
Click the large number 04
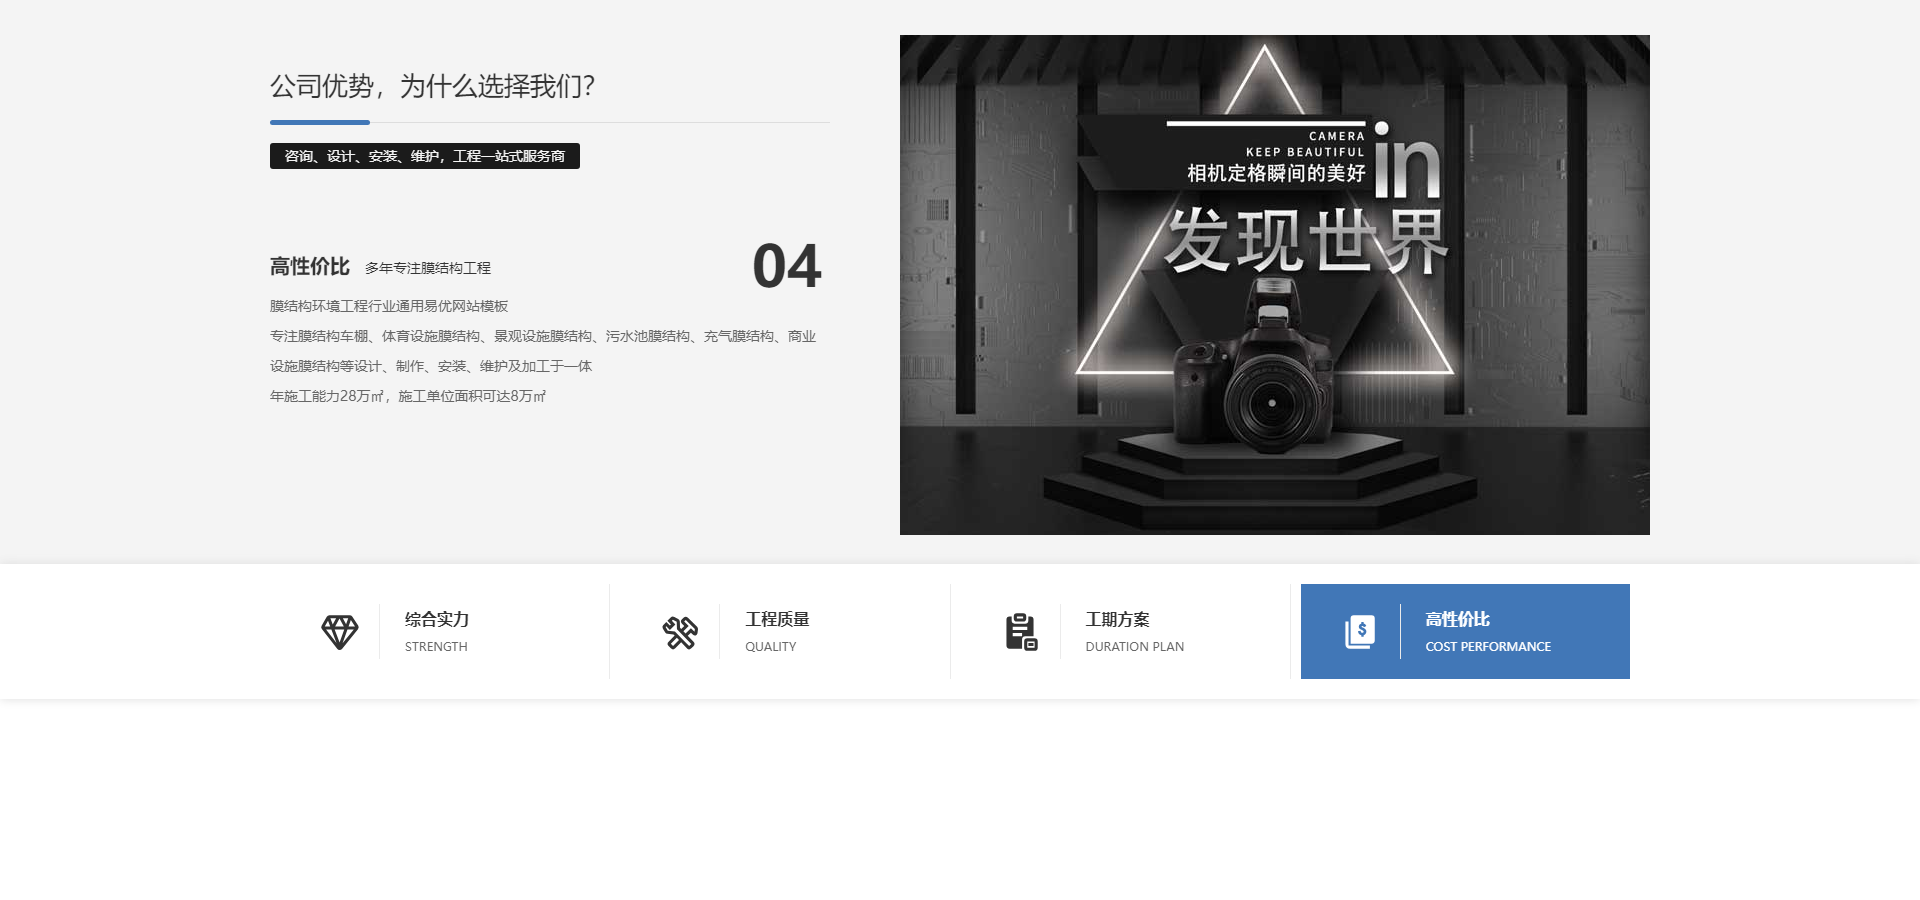click(x=787, y=267)
